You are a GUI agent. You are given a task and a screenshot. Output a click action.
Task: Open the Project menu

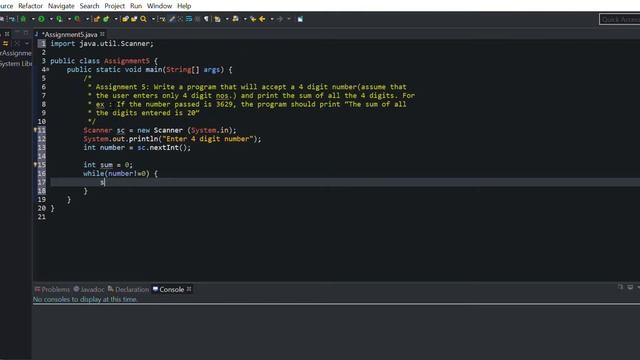click(115, 6)
